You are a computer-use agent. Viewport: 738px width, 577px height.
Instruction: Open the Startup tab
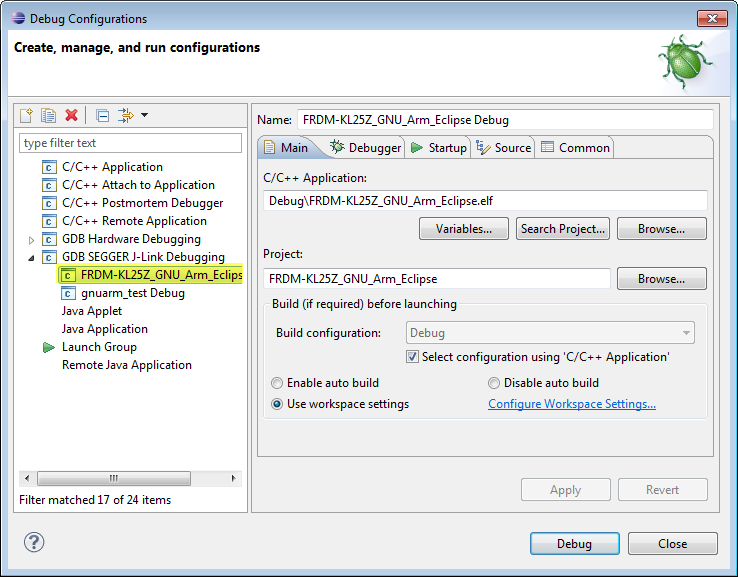(x=439, y=148)
